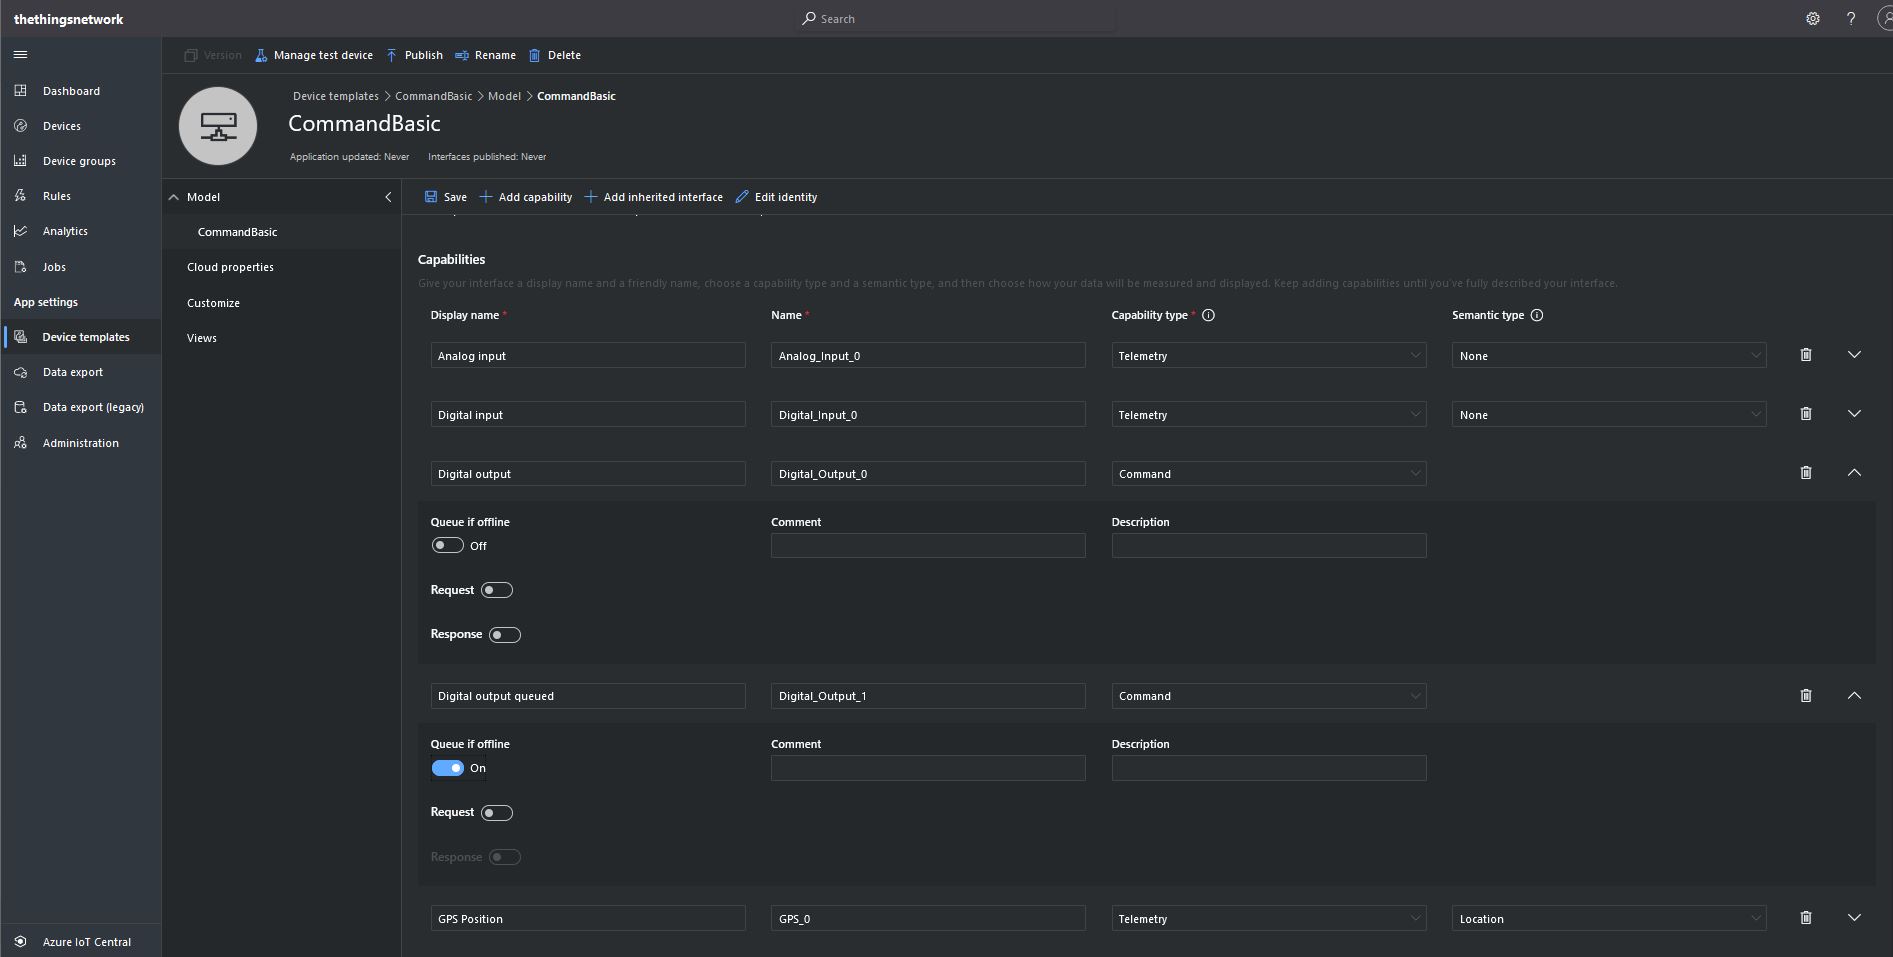Click the Manage test device flask icon

point(261,56)
